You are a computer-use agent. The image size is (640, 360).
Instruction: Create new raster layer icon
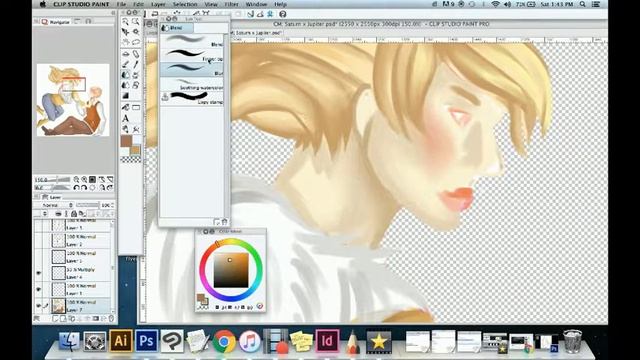point(56,319)
